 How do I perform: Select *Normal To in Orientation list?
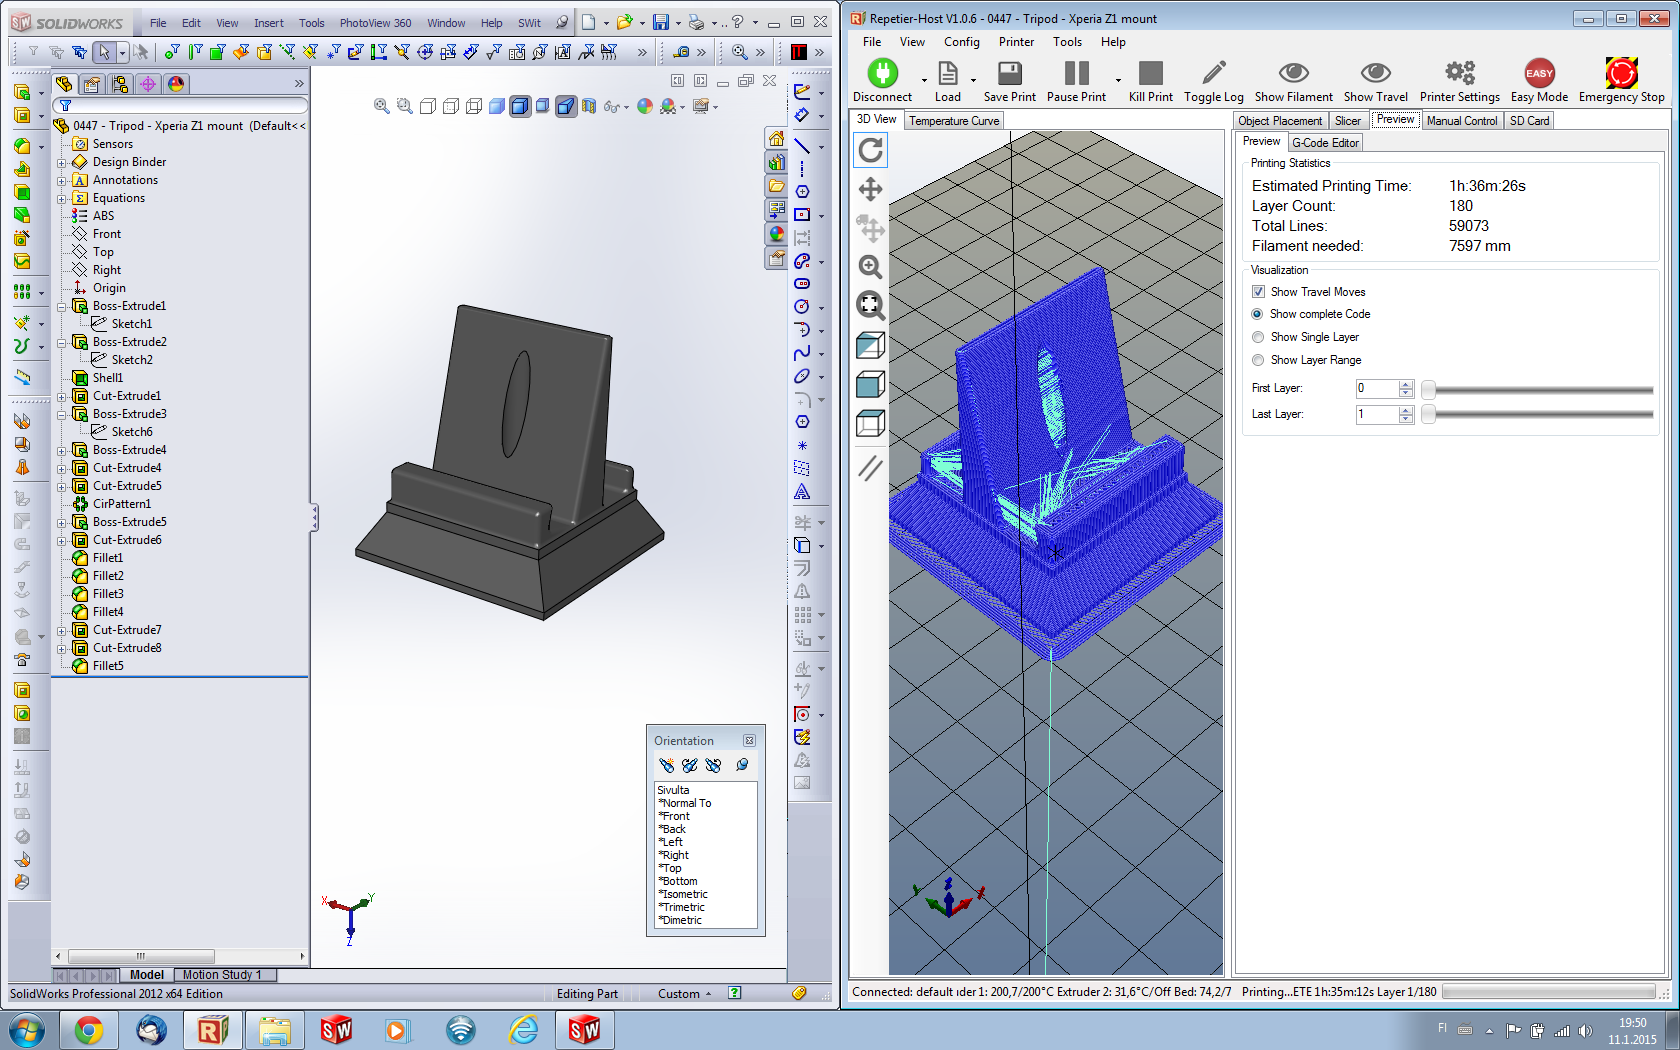click(x=685, y=803)
